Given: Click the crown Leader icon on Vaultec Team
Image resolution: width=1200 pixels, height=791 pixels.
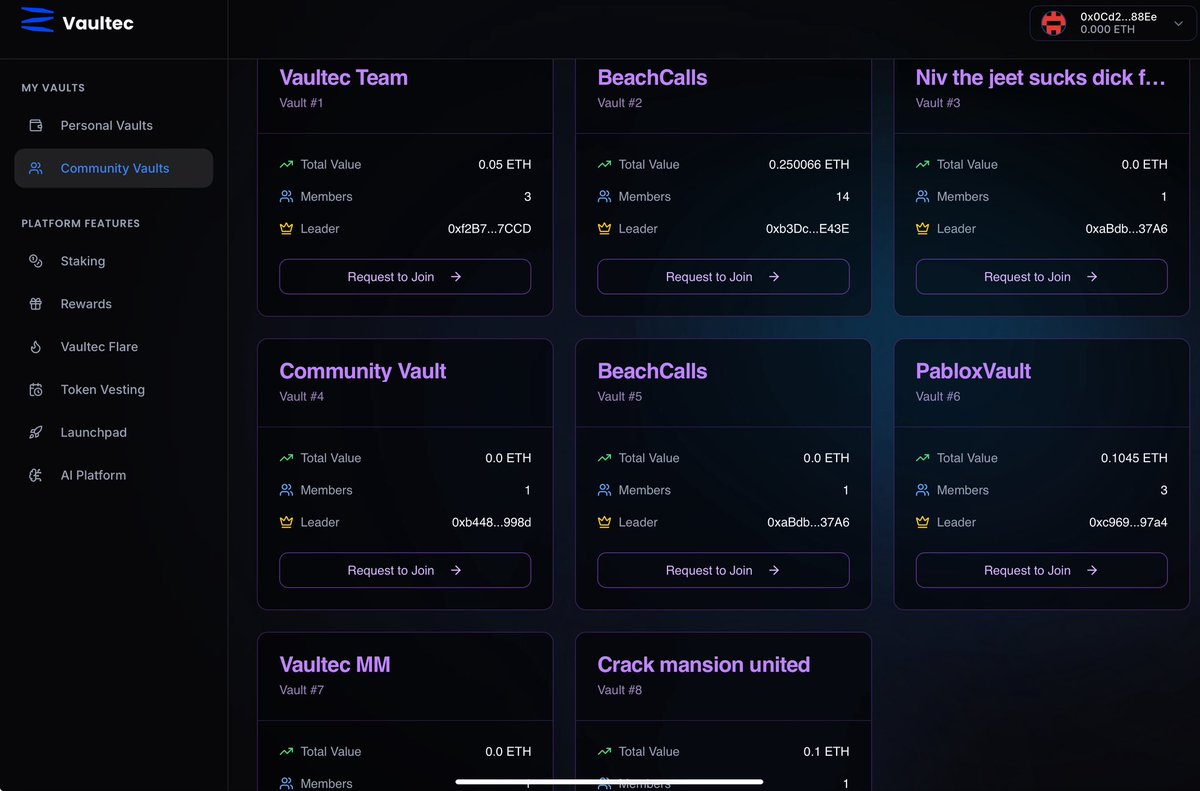Looking at the screenshot, I should pyautogui.click(x=285, y=229).
